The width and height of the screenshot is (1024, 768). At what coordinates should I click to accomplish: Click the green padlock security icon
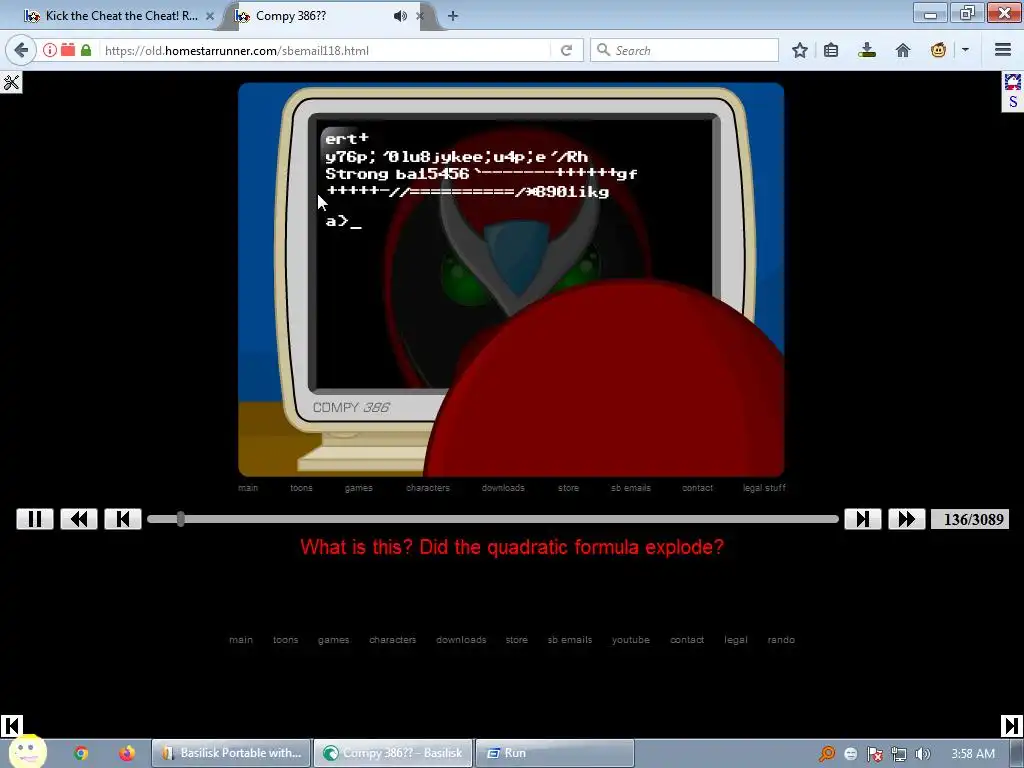86,50
